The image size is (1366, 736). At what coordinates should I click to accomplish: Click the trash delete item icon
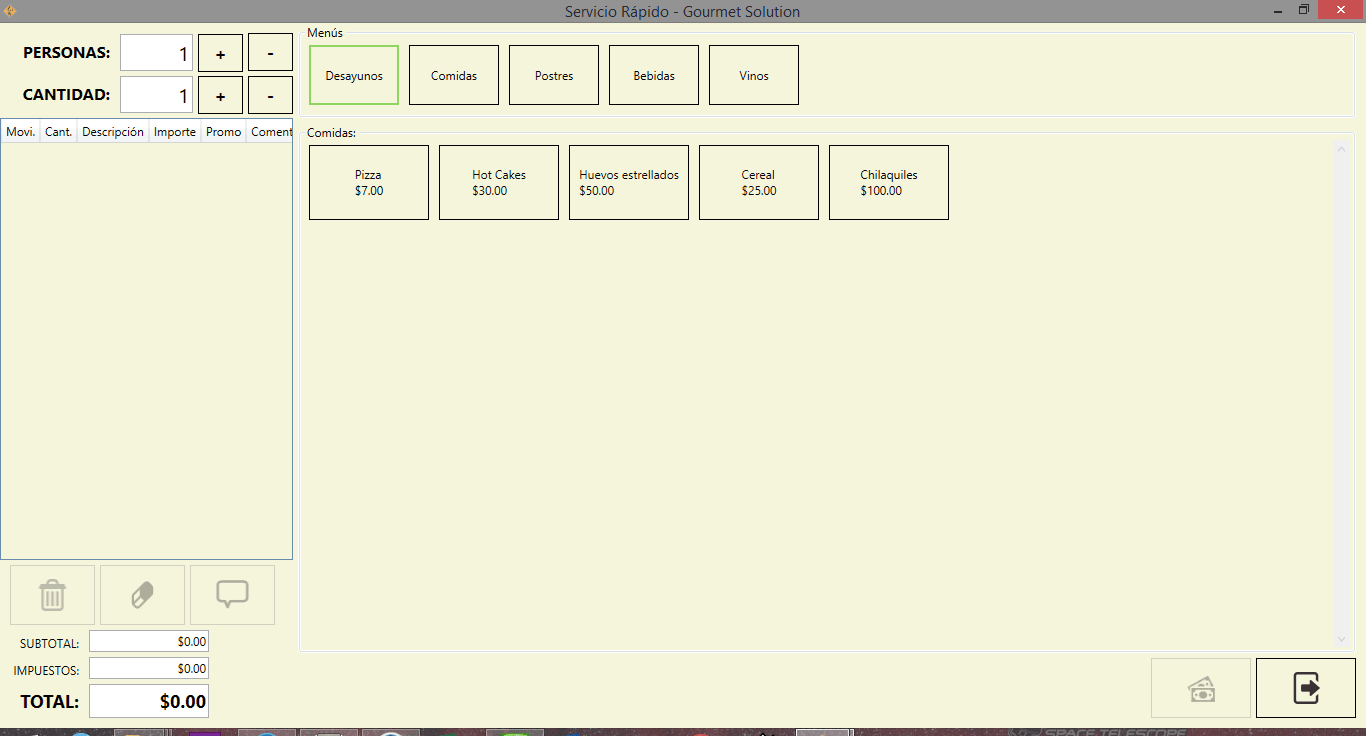[x=52, y=595]
